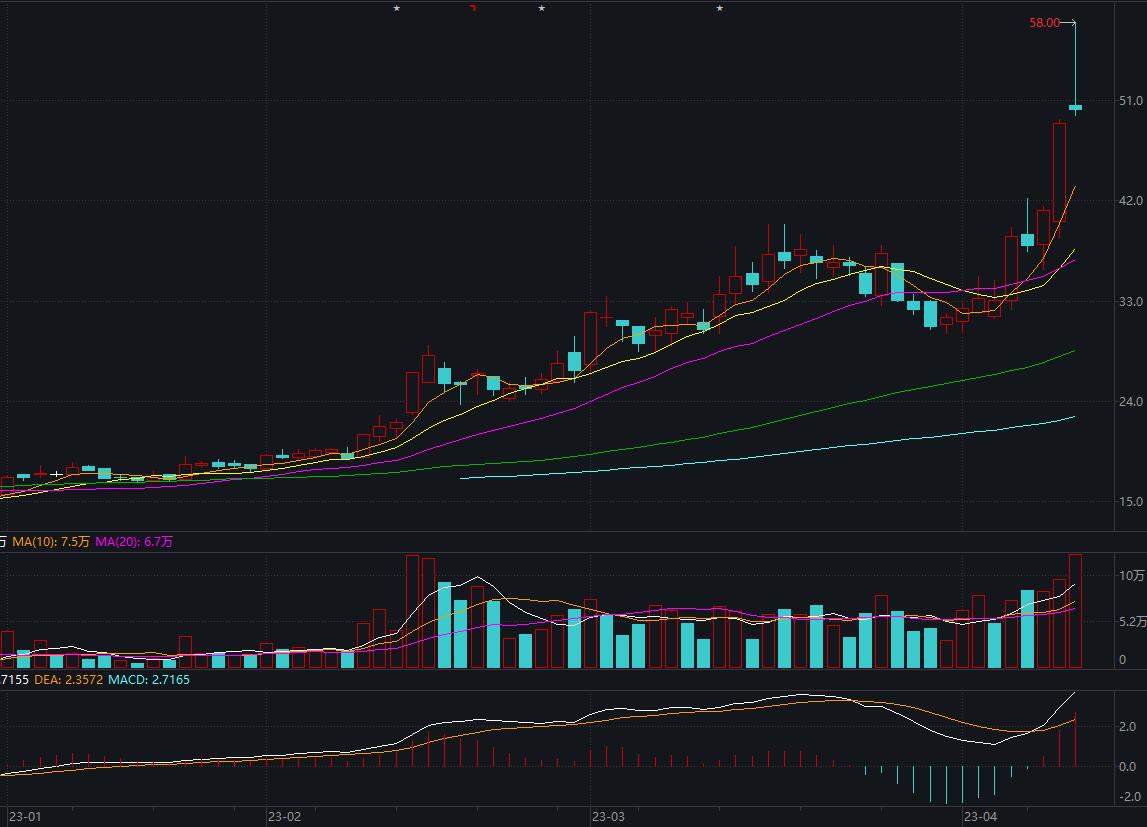Screen dimensions: 1147x827
Task: Click the middle star marker at chart top
Action: pyautogui.click(x=542, y=8)
